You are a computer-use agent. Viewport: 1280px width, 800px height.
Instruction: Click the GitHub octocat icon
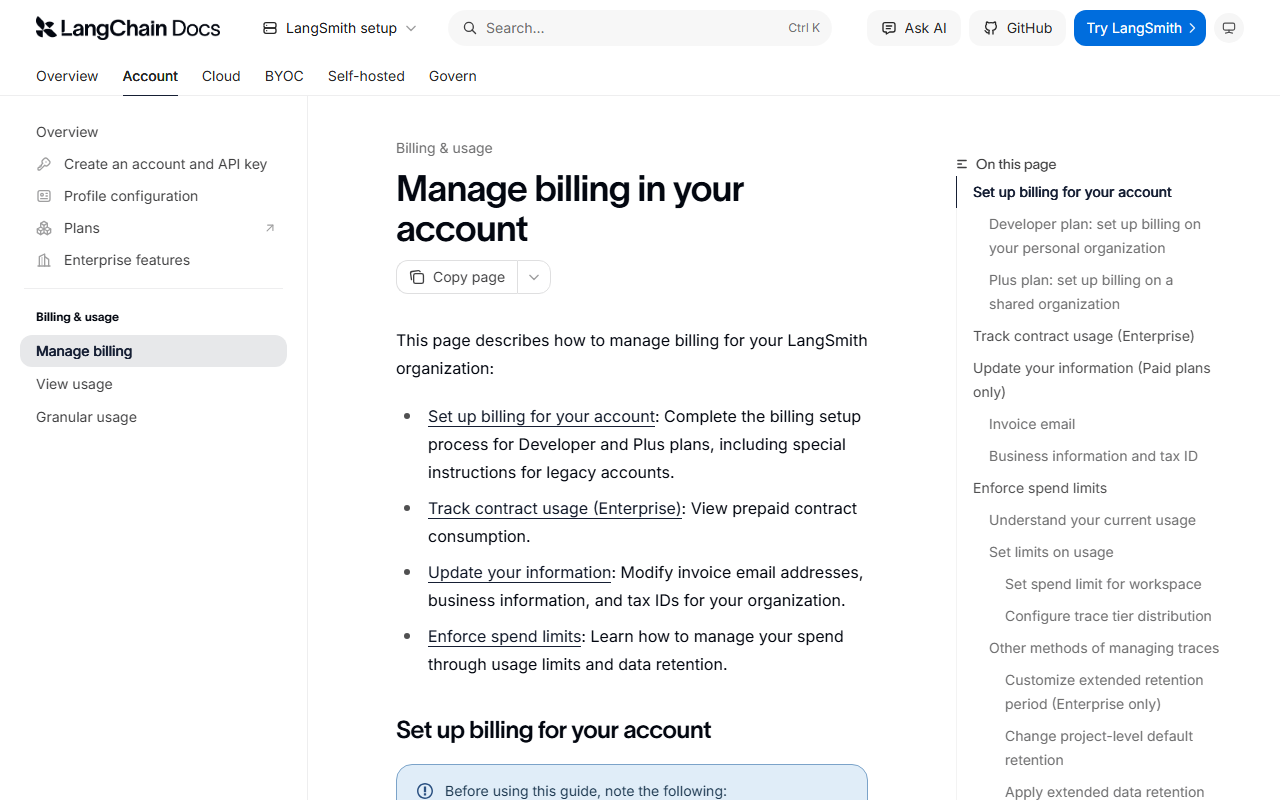(991, 28)
